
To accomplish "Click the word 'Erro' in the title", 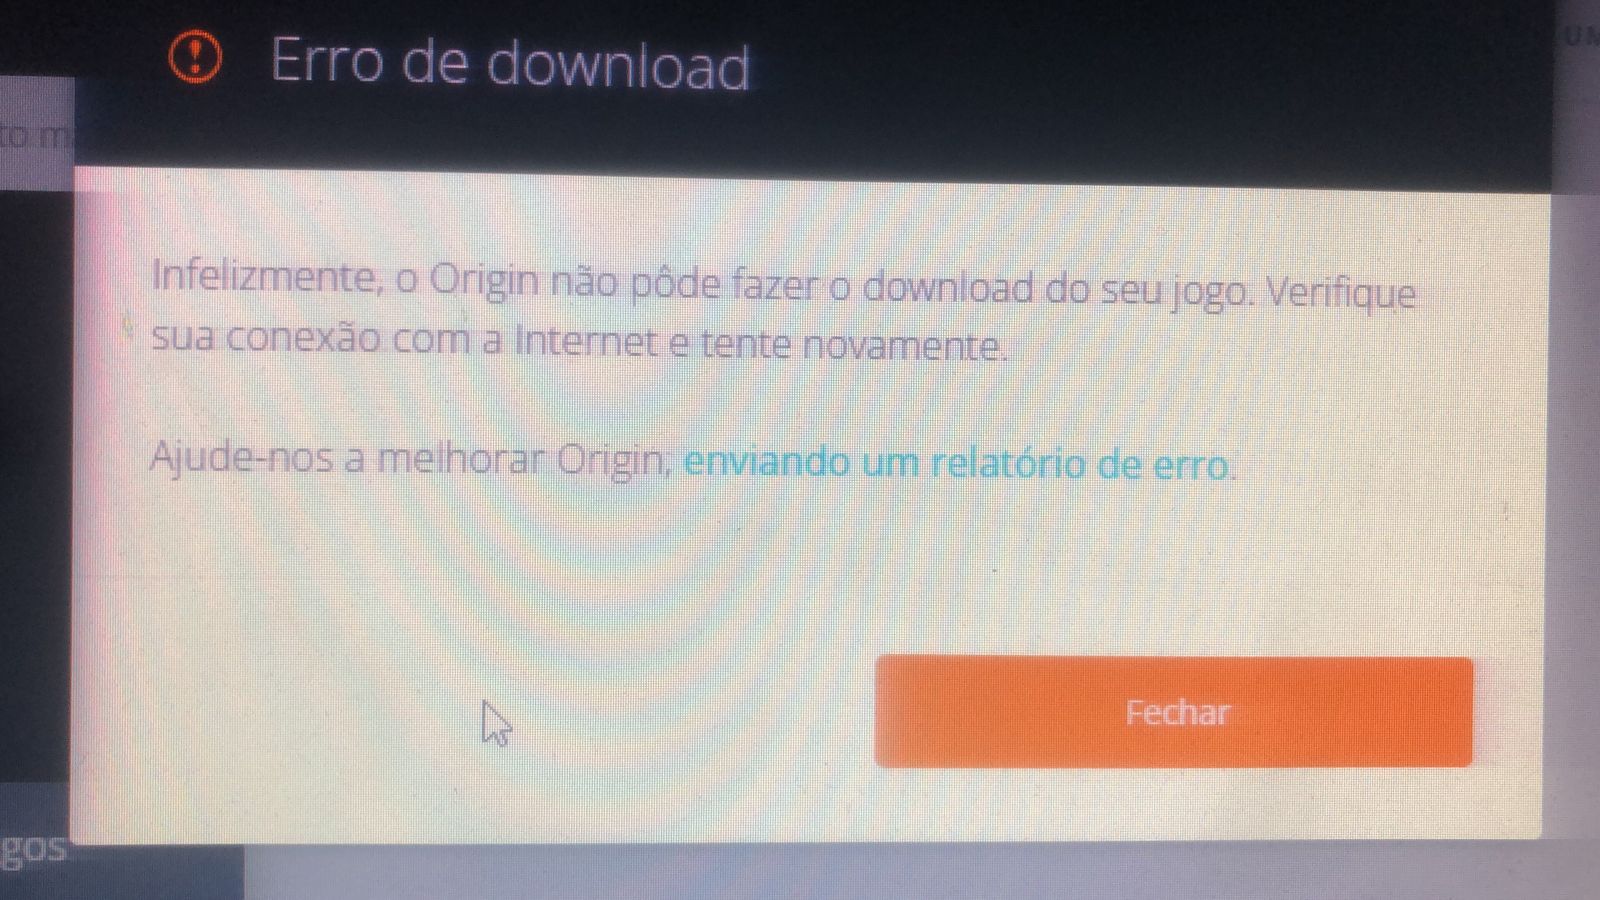I will click(x=327, y=60).
